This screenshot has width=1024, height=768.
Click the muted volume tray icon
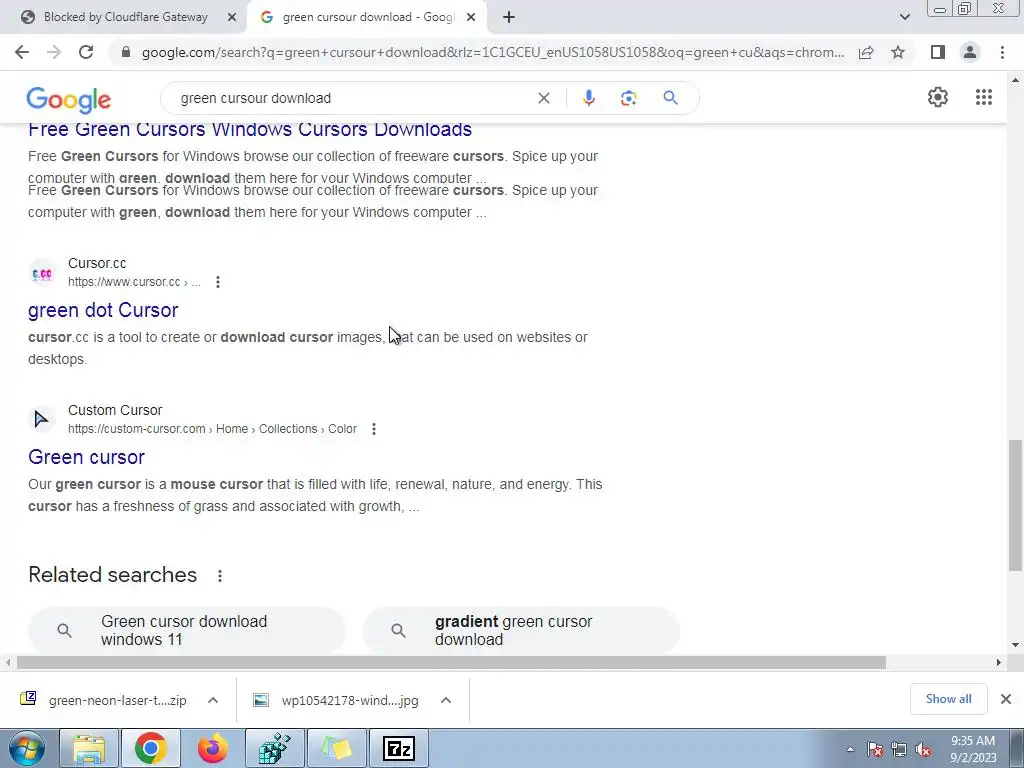coord(923,750)
